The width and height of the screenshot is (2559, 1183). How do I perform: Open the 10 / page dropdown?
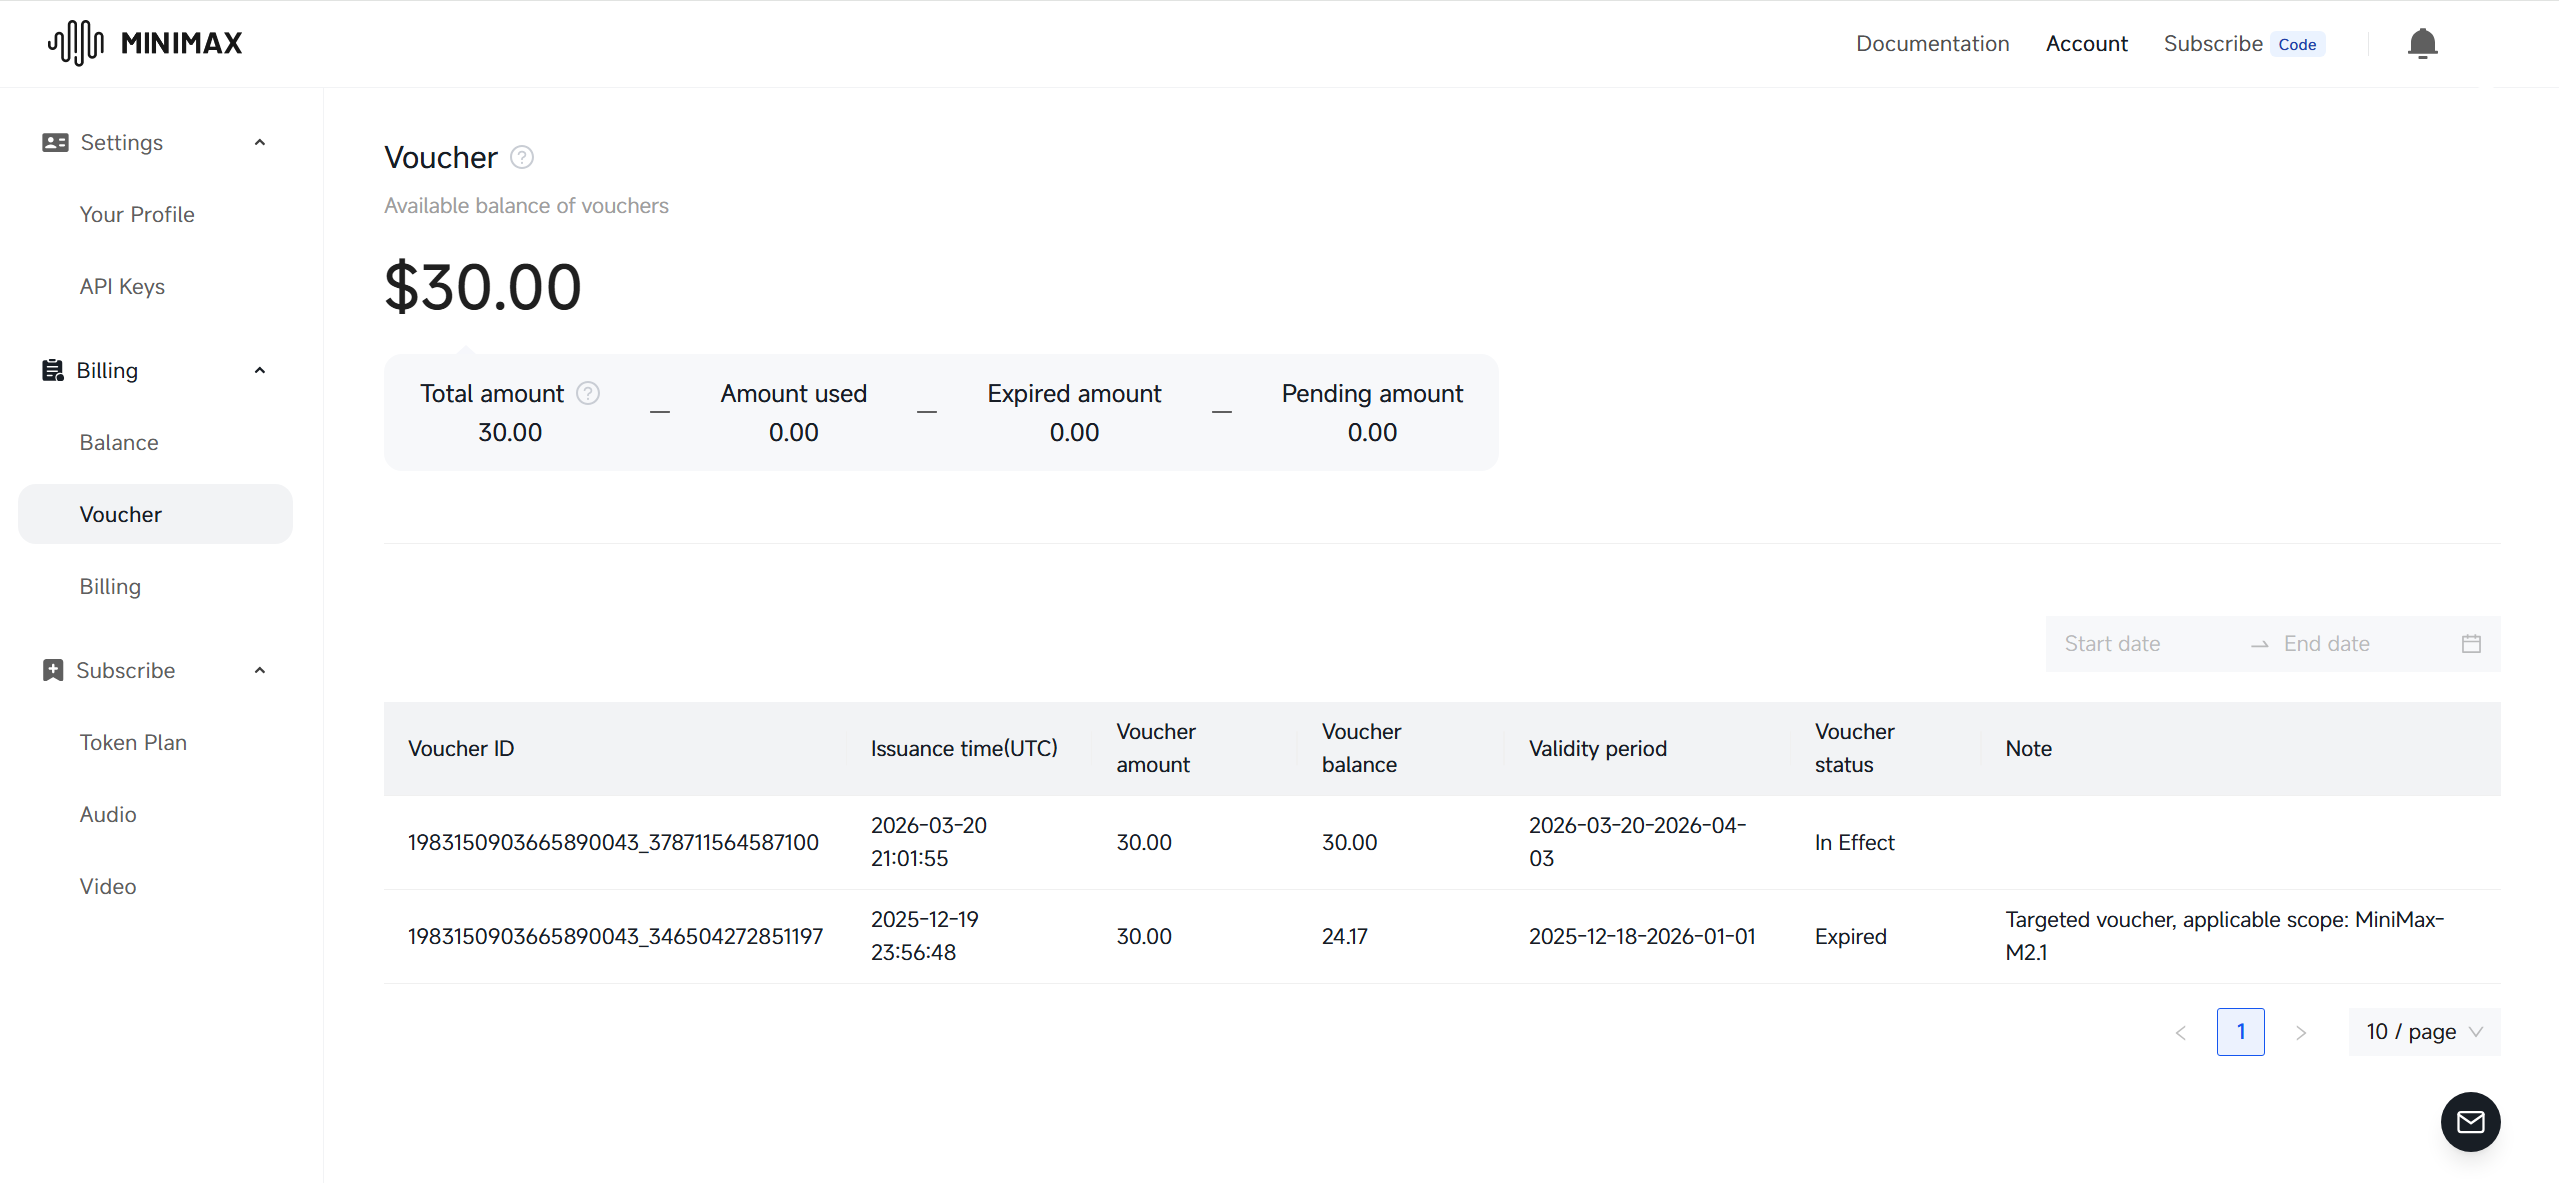point(2424,1031)
